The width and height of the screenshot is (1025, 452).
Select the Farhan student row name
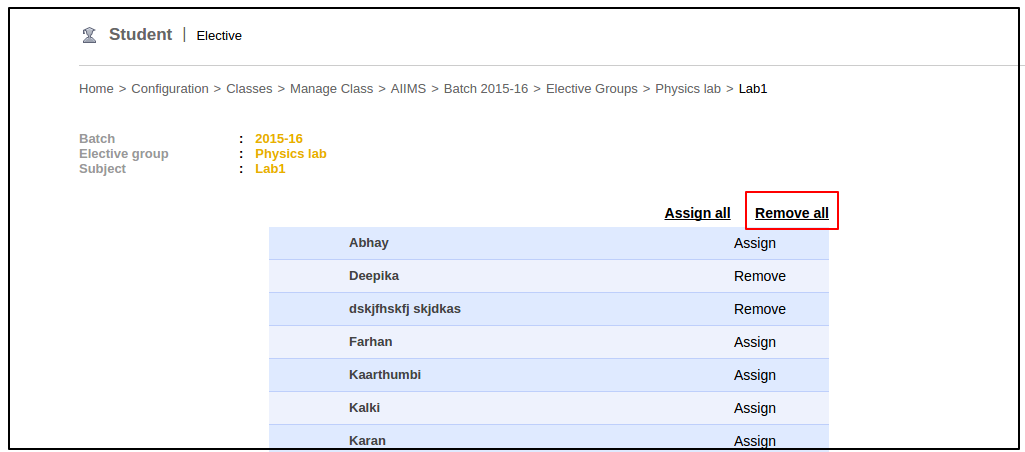pos(370,342)
